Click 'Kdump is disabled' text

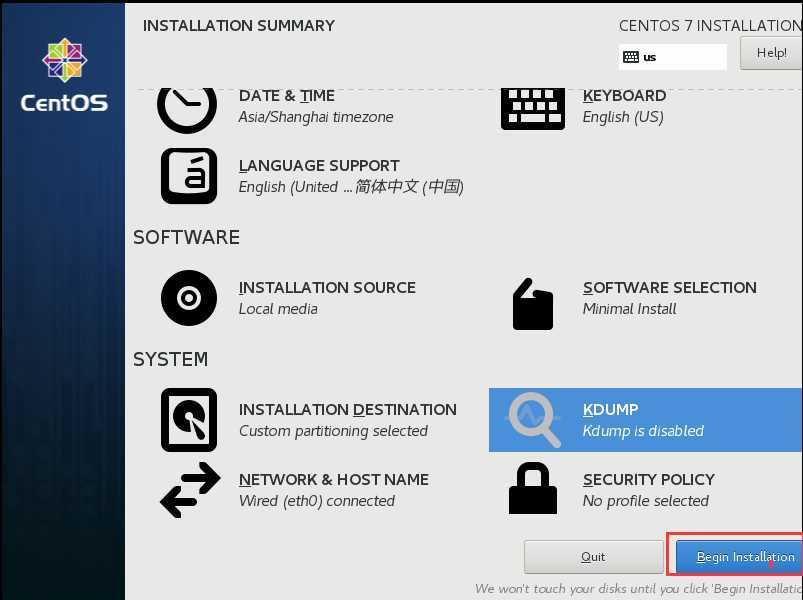click(643, 431)
